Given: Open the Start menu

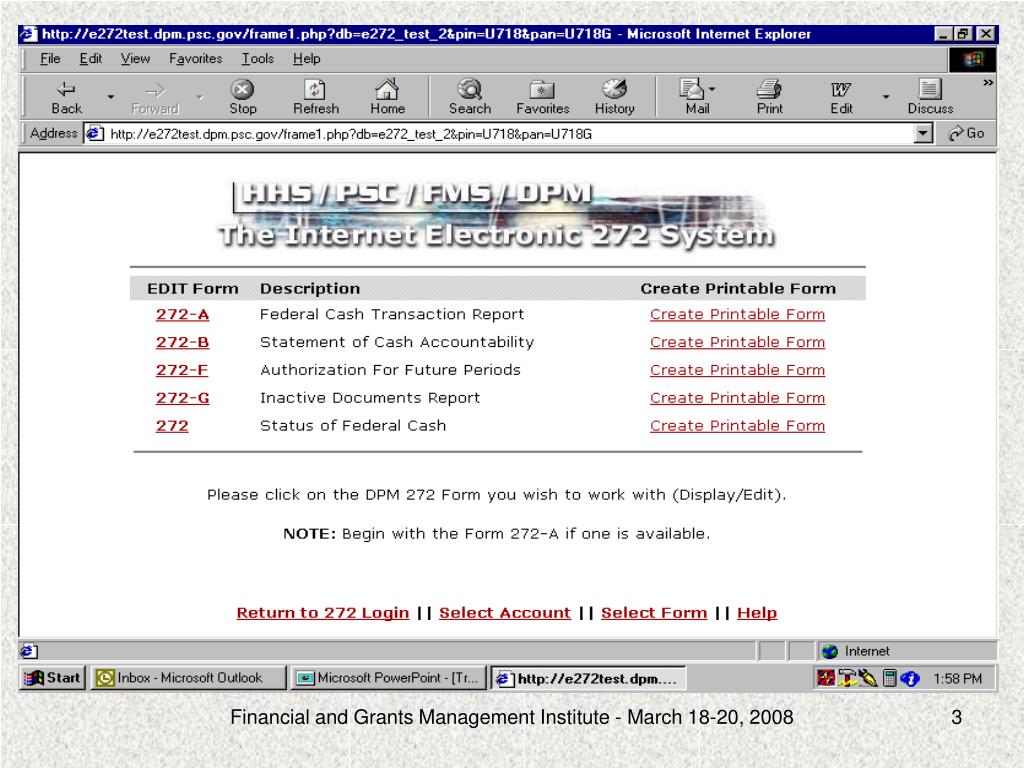Looking at the screenshot, I should pyautogui.click(x=52, y=678).
